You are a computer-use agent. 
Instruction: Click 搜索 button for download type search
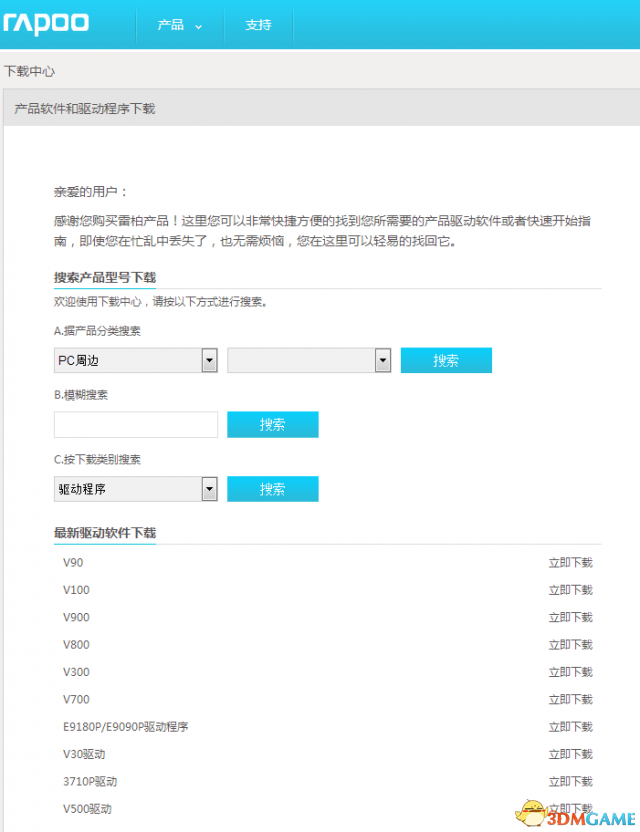point(272,489)
